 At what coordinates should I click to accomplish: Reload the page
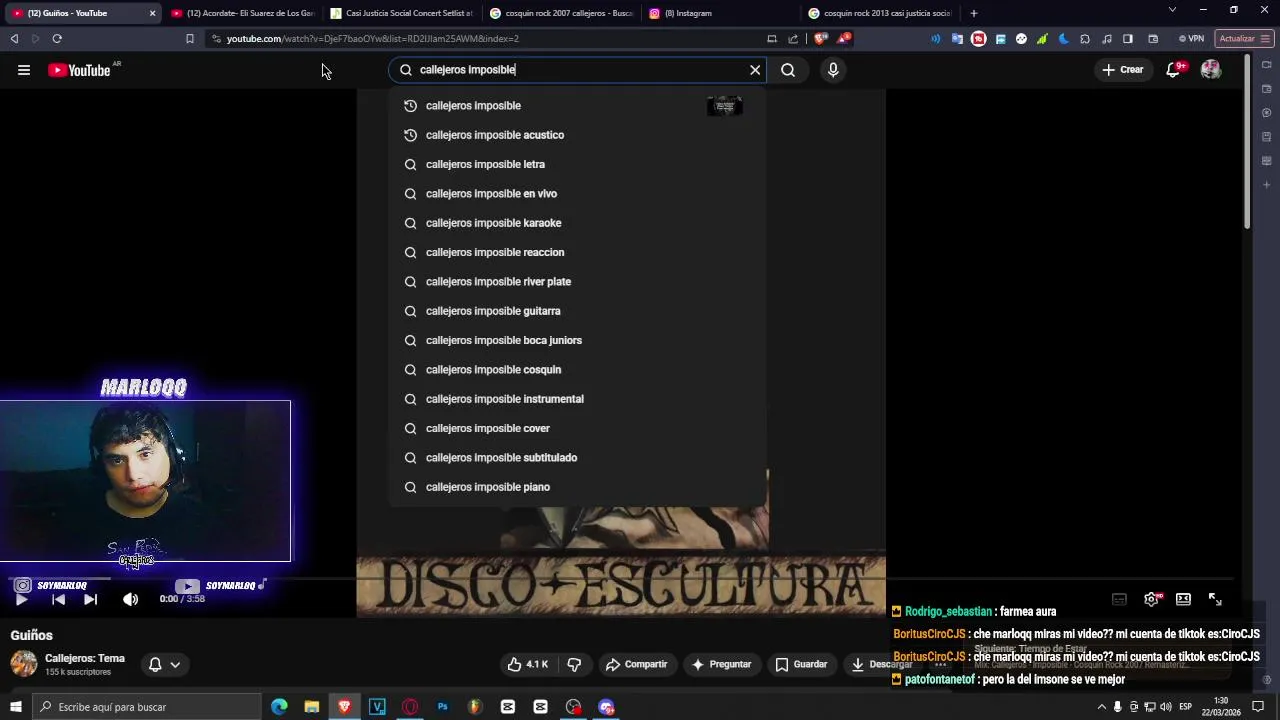(57, 39)
